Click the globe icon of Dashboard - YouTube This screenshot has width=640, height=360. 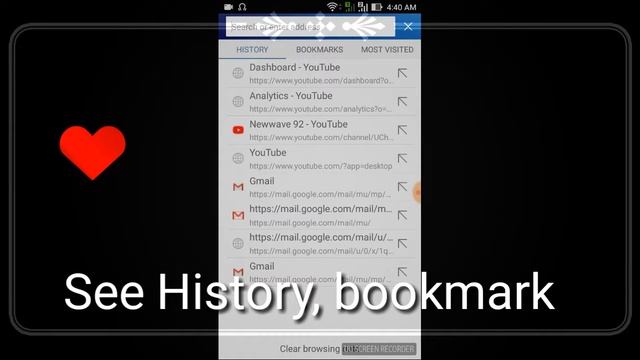[238, 73]
